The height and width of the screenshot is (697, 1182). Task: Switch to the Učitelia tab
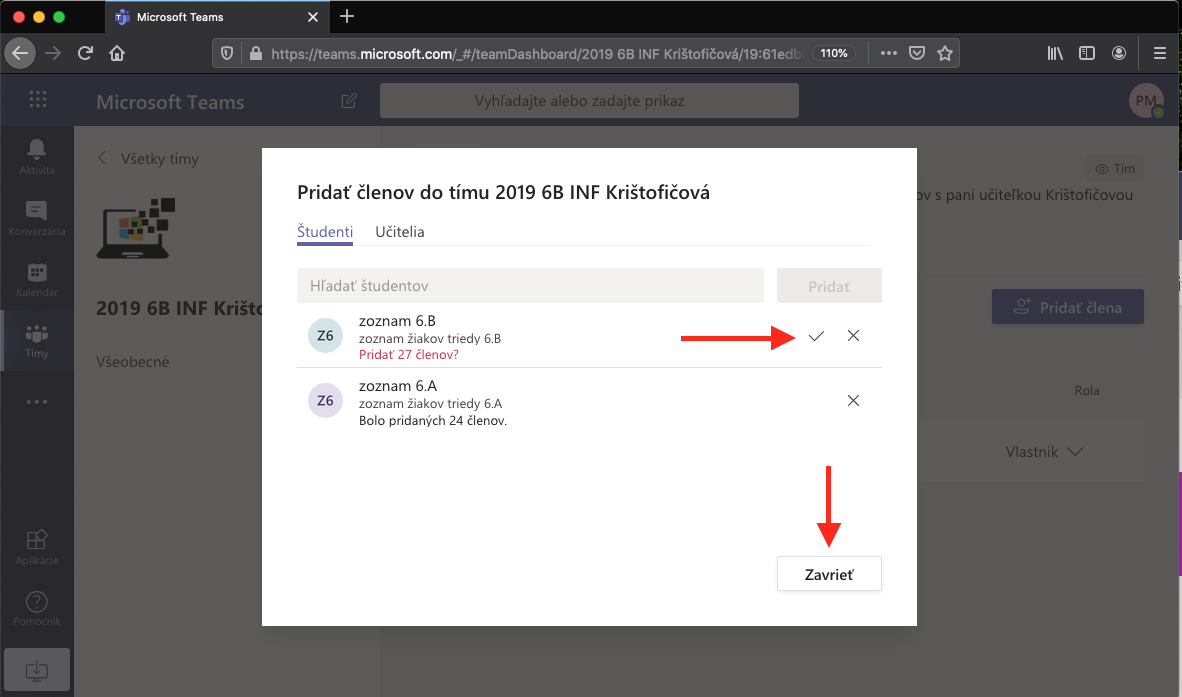pyautogui.click(x=400, y=232)
